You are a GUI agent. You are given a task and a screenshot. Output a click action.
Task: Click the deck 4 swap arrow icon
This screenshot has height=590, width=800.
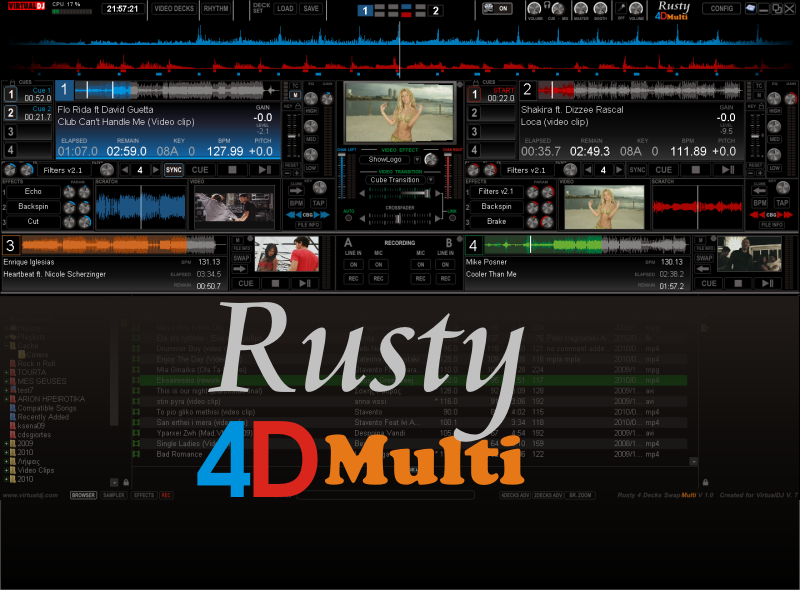[x=704, y=269]
